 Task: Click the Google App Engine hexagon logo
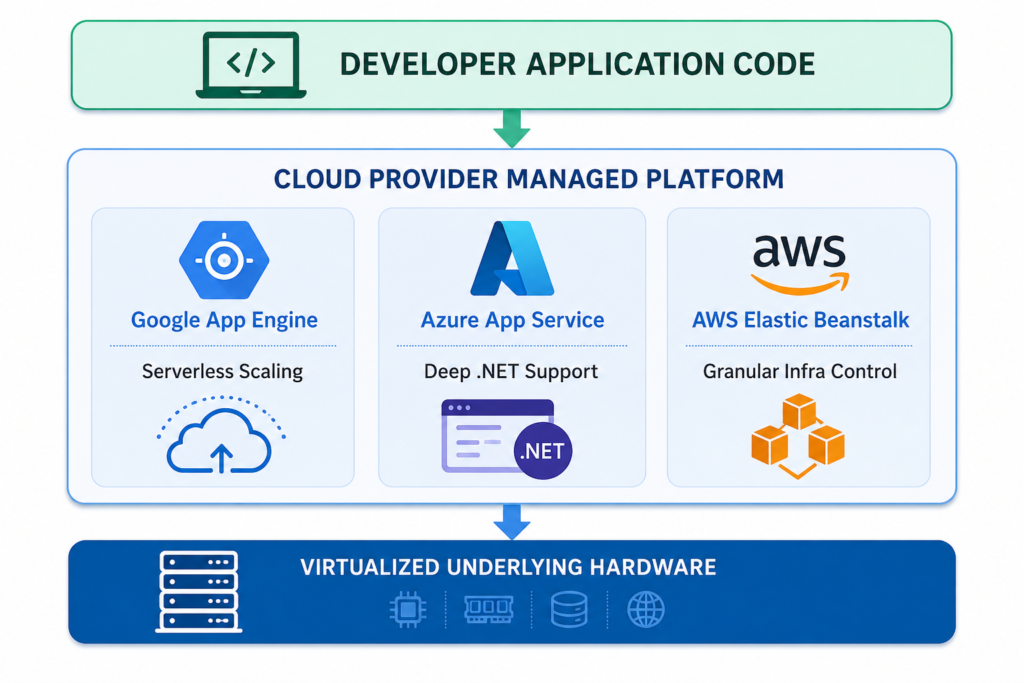tap(224, 260)
